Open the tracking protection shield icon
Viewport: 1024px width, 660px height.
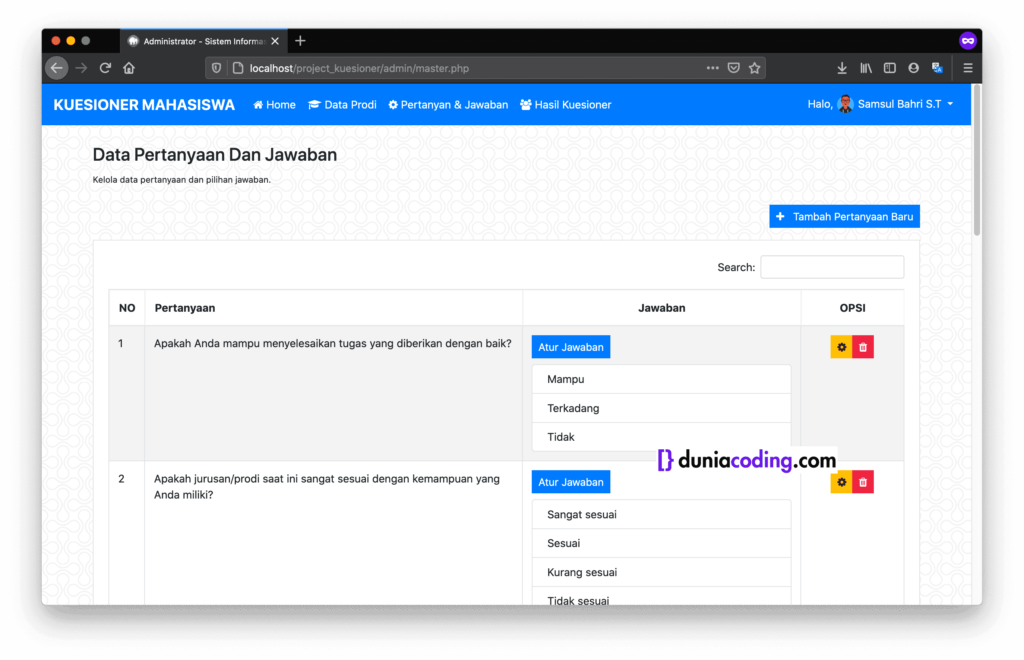216,68
